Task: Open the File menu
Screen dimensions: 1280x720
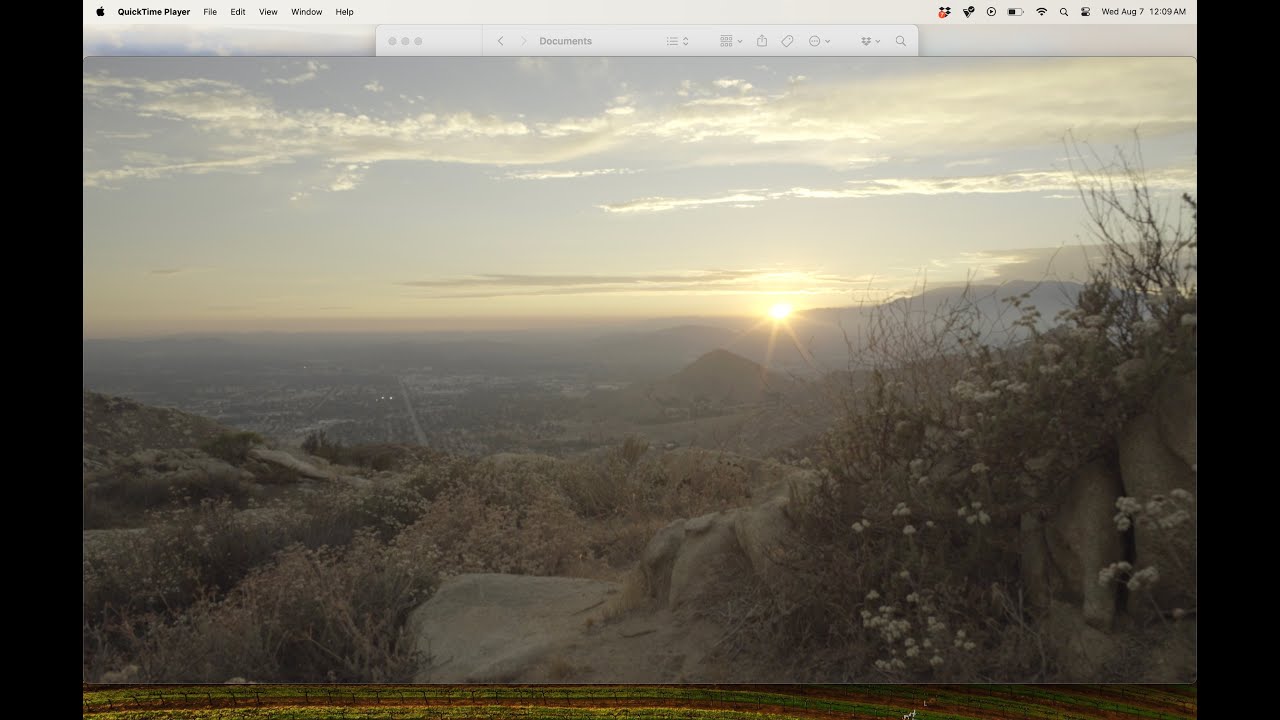Action: point(210,12)
